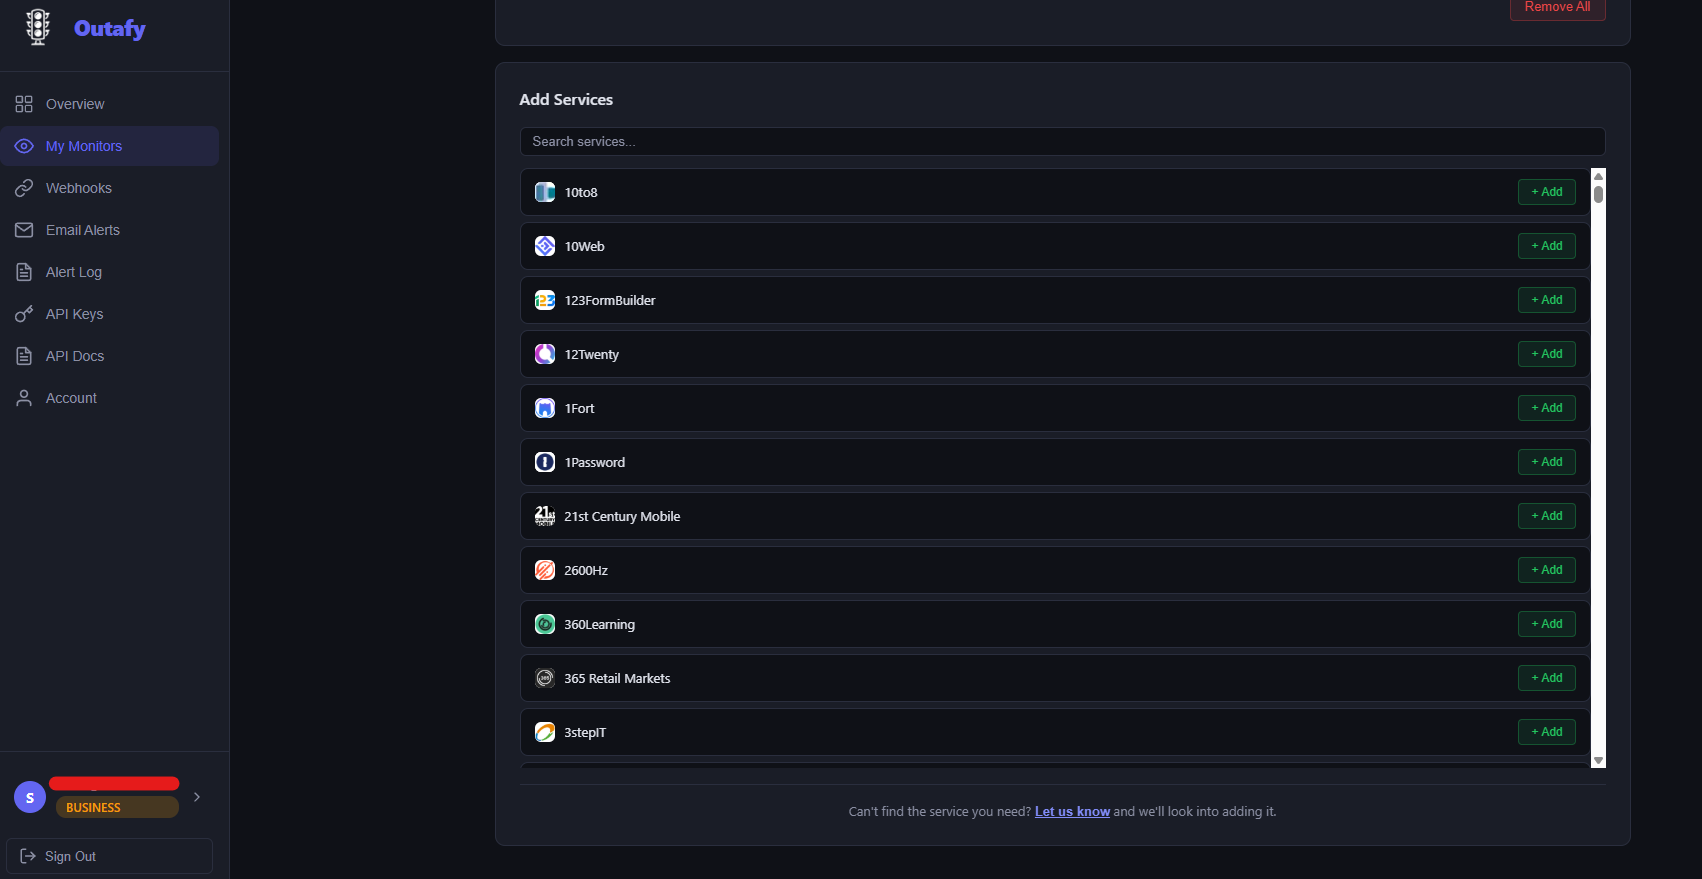
Task: Click the Email Alerts envelope icon
Action: pyautogui.click(x=24, y=230)
